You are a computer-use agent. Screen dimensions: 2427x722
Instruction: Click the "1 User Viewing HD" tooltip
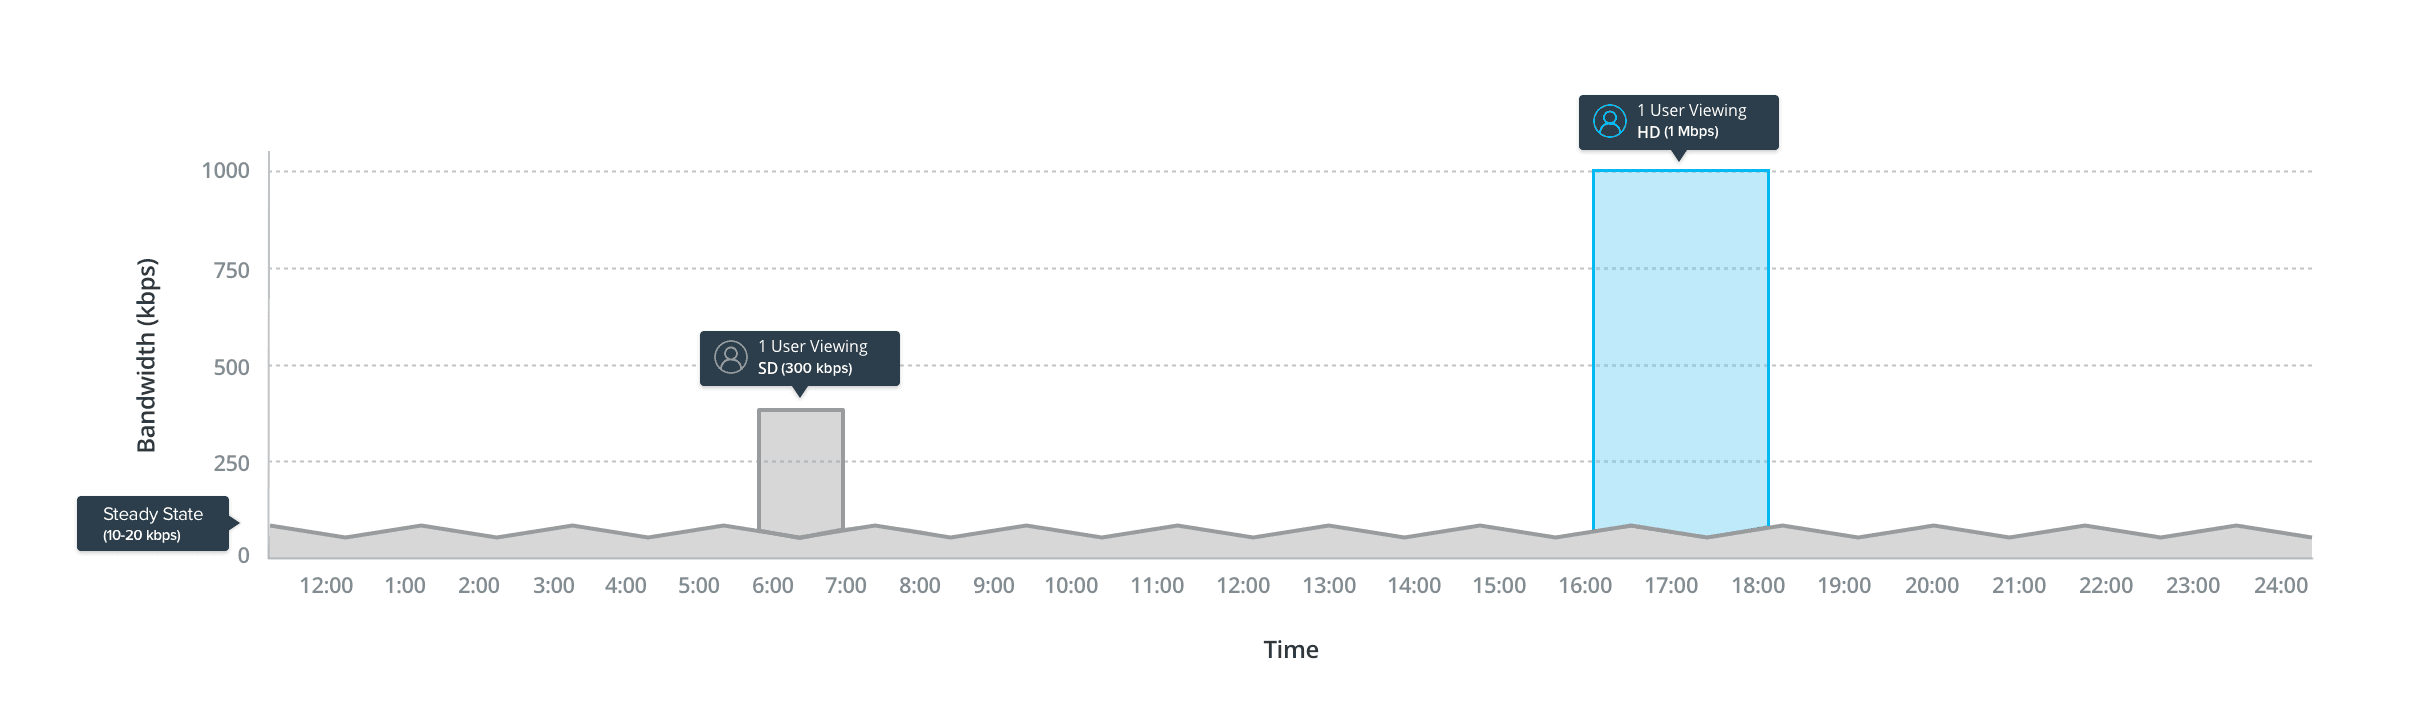[1691, 121]
